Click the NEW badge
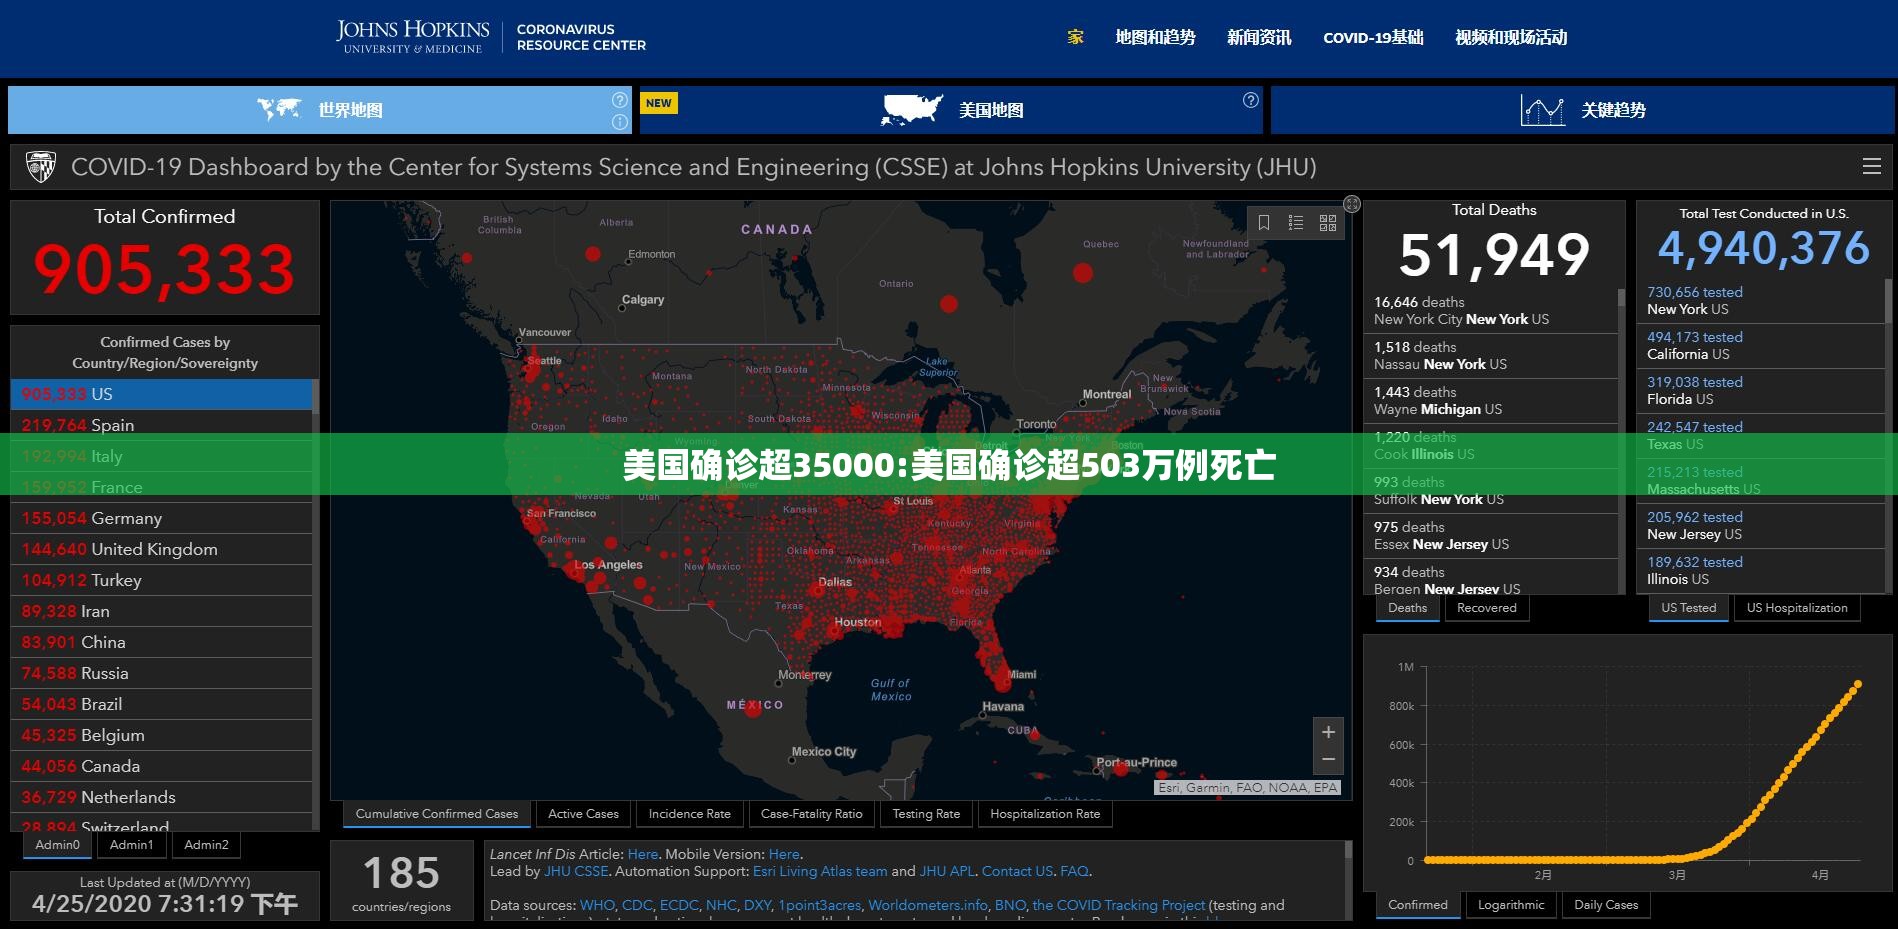 click(659, 103)
